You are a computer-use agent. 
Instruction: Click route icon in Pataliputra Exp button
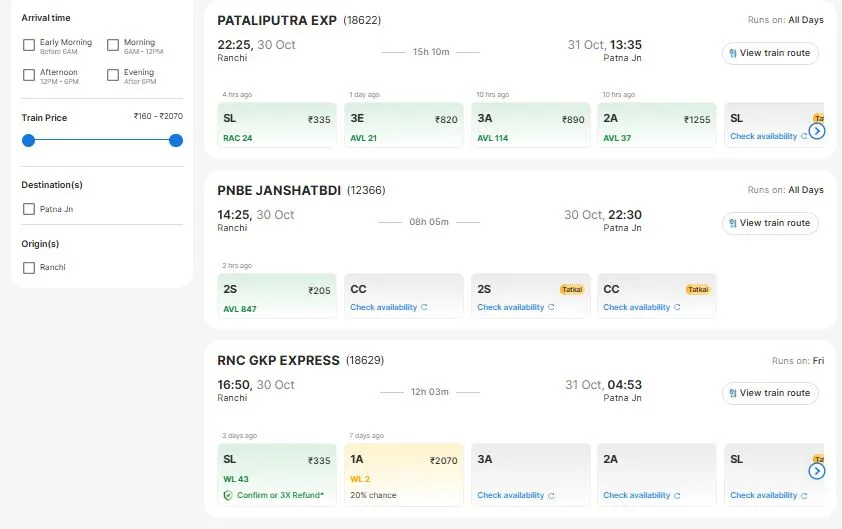point(732,53)
